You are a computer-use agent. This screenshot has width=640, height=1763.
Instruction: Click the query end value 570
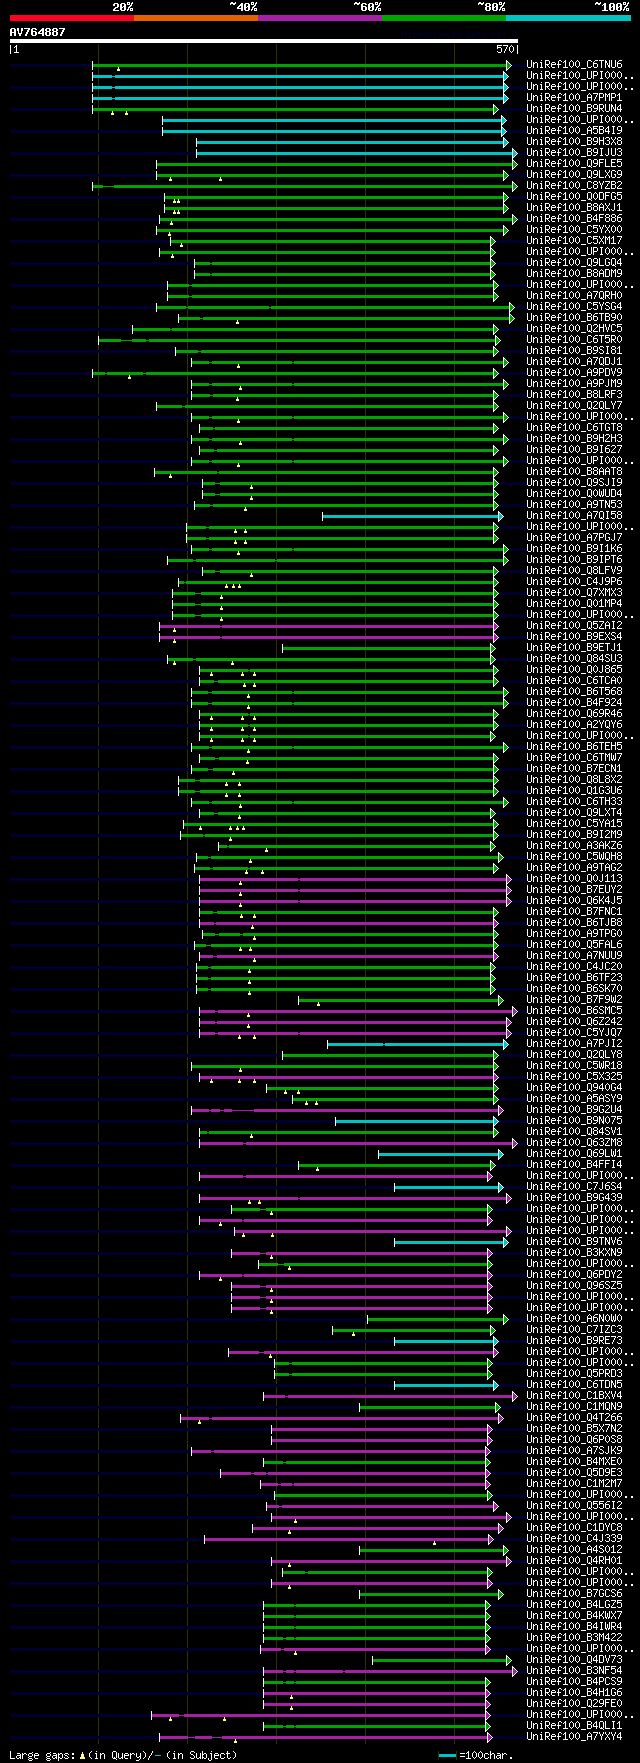(x=505, y=49)
